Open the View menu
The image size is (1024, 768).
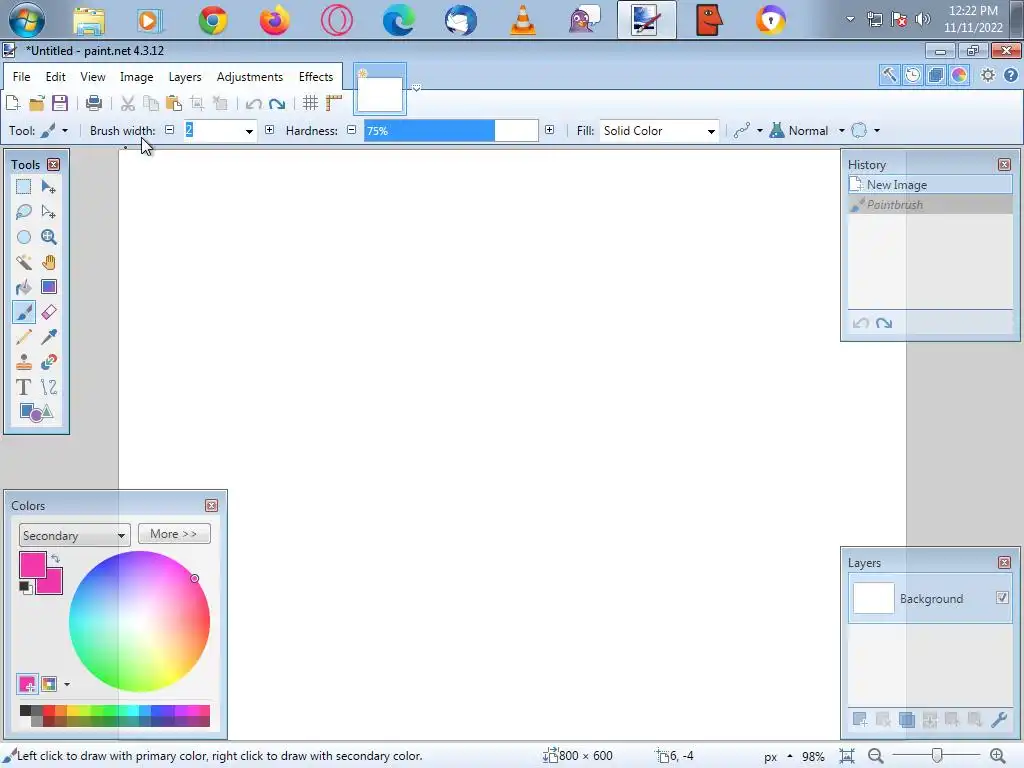click(x=93, y=76)
